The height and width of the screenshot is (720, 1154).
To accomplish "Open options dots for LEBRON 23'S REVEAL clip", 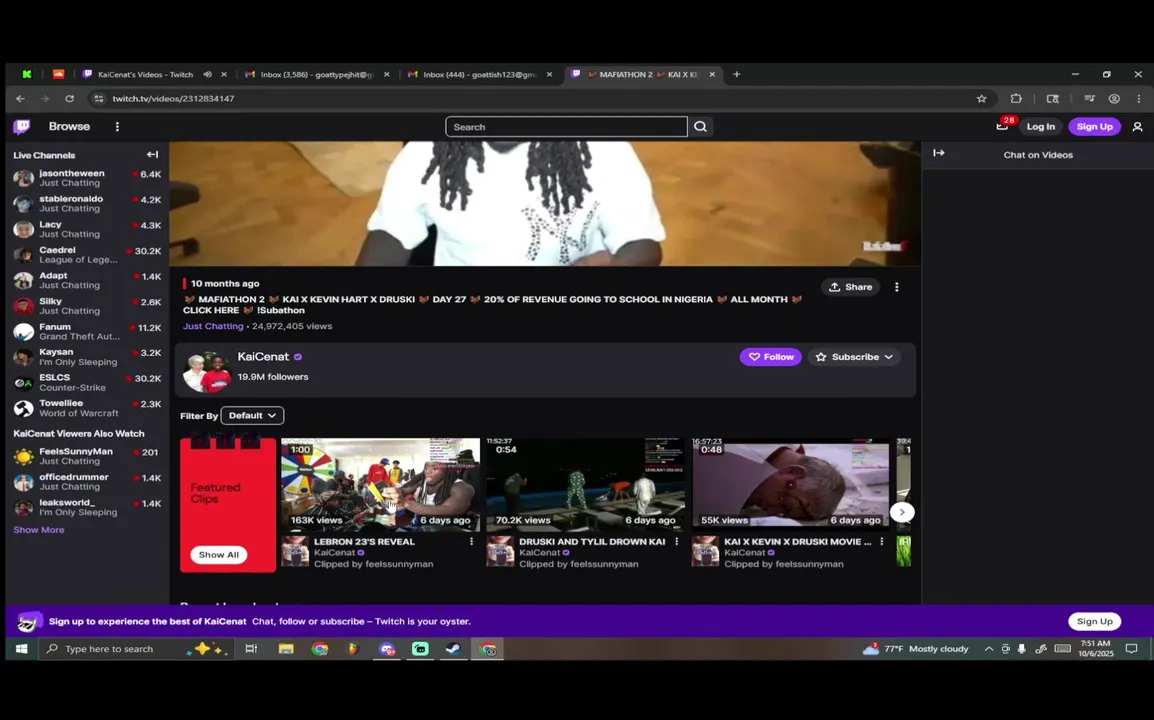I will [x=471, y=542].
